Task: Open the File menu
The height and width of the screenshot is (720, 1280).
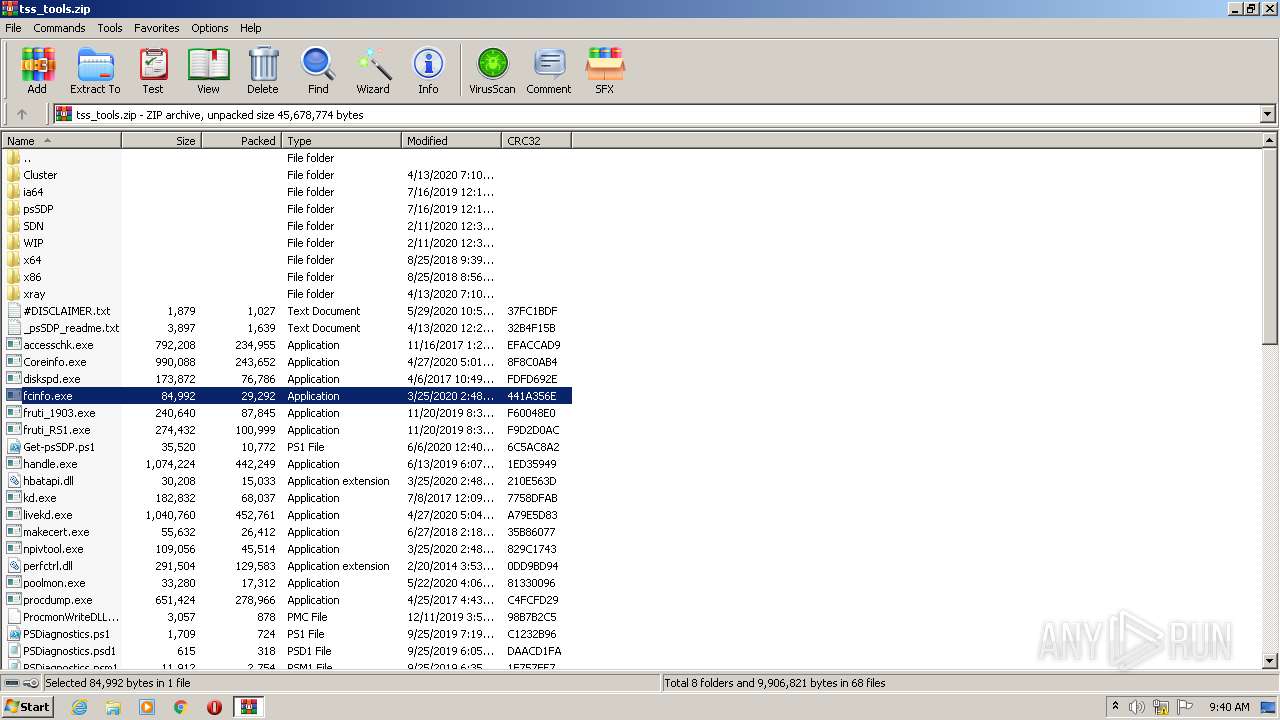Action: pyautogui.click(x=13, y=28)
